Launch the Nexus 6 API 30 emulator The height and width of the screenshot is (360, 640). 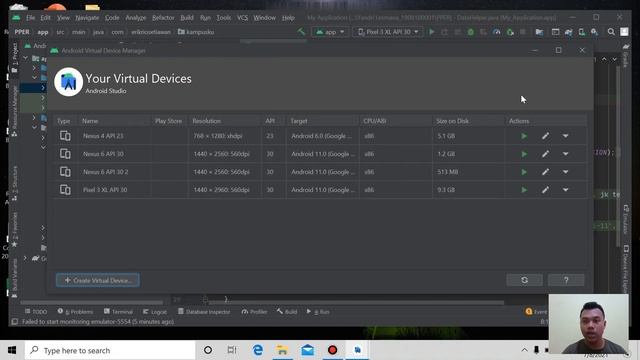(524, 154)
